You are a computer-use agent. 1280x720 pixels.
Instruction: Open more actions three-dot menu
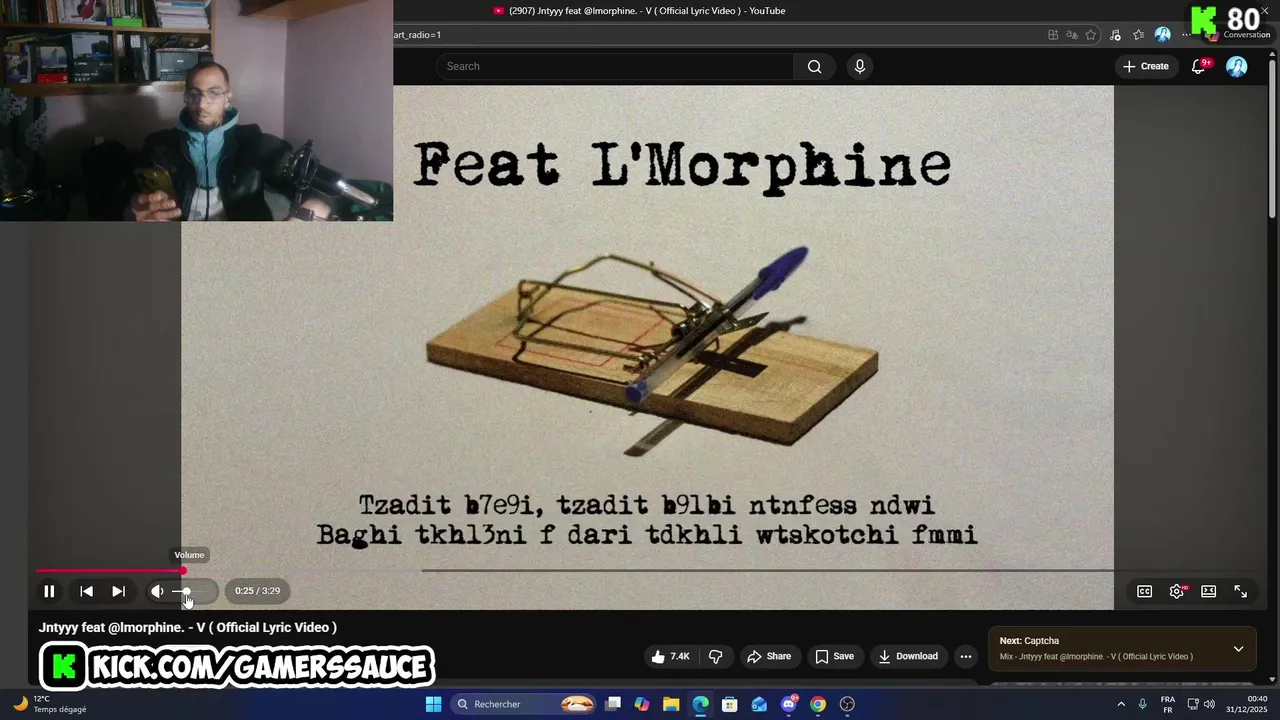(965, 656)
